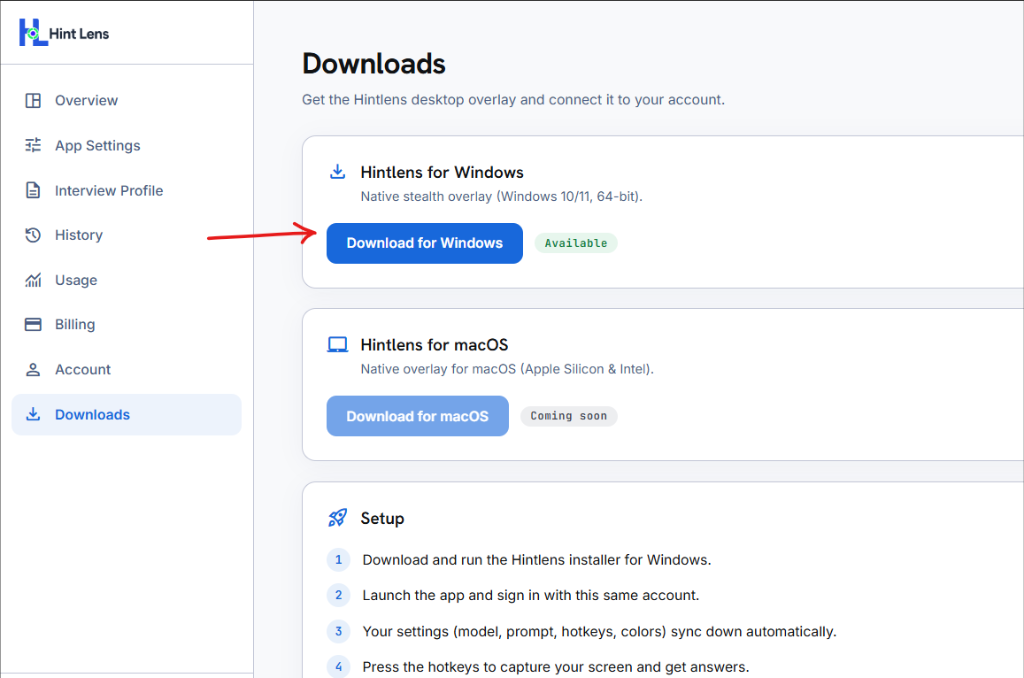Click laptop icon beside Hintlens for macOS

tap(338, 344)
